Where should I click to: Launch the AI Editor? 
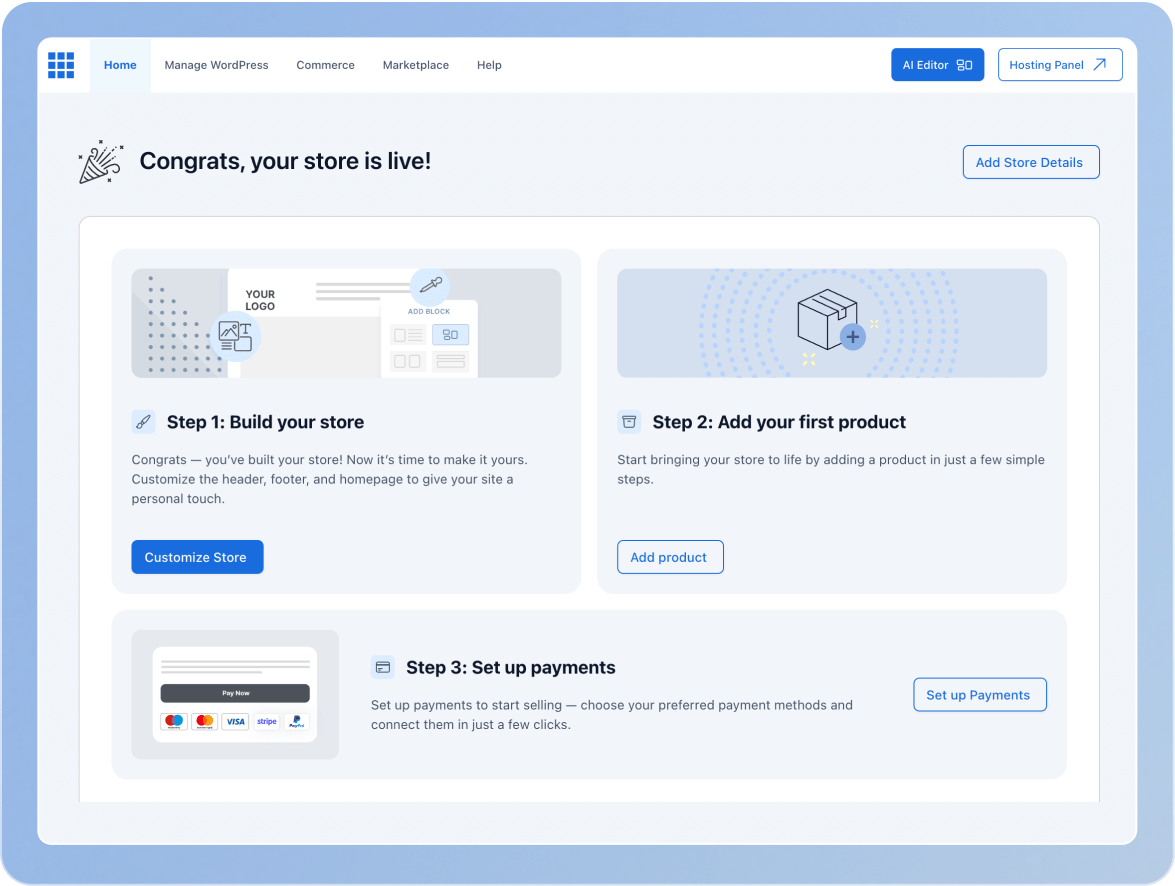pos(937,65)
